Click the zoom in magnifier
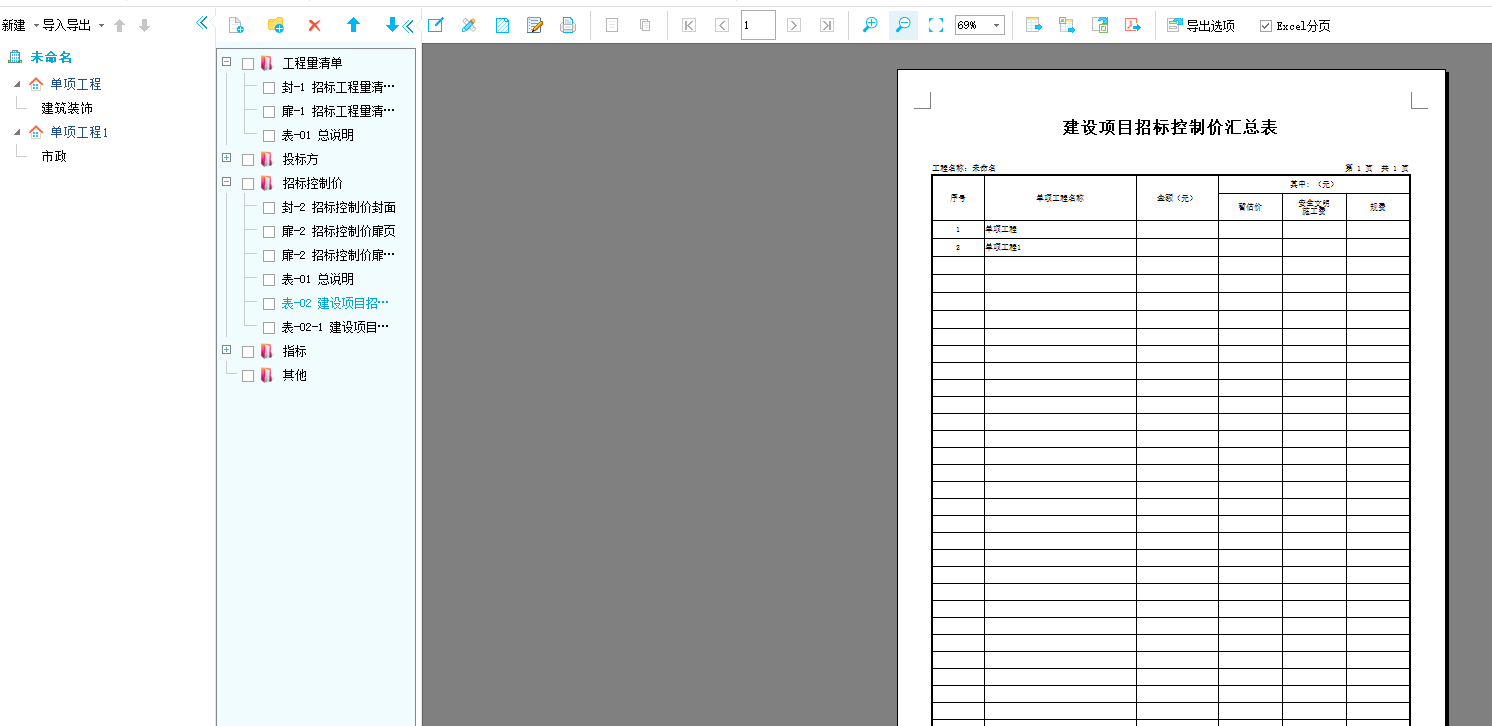 870,25
